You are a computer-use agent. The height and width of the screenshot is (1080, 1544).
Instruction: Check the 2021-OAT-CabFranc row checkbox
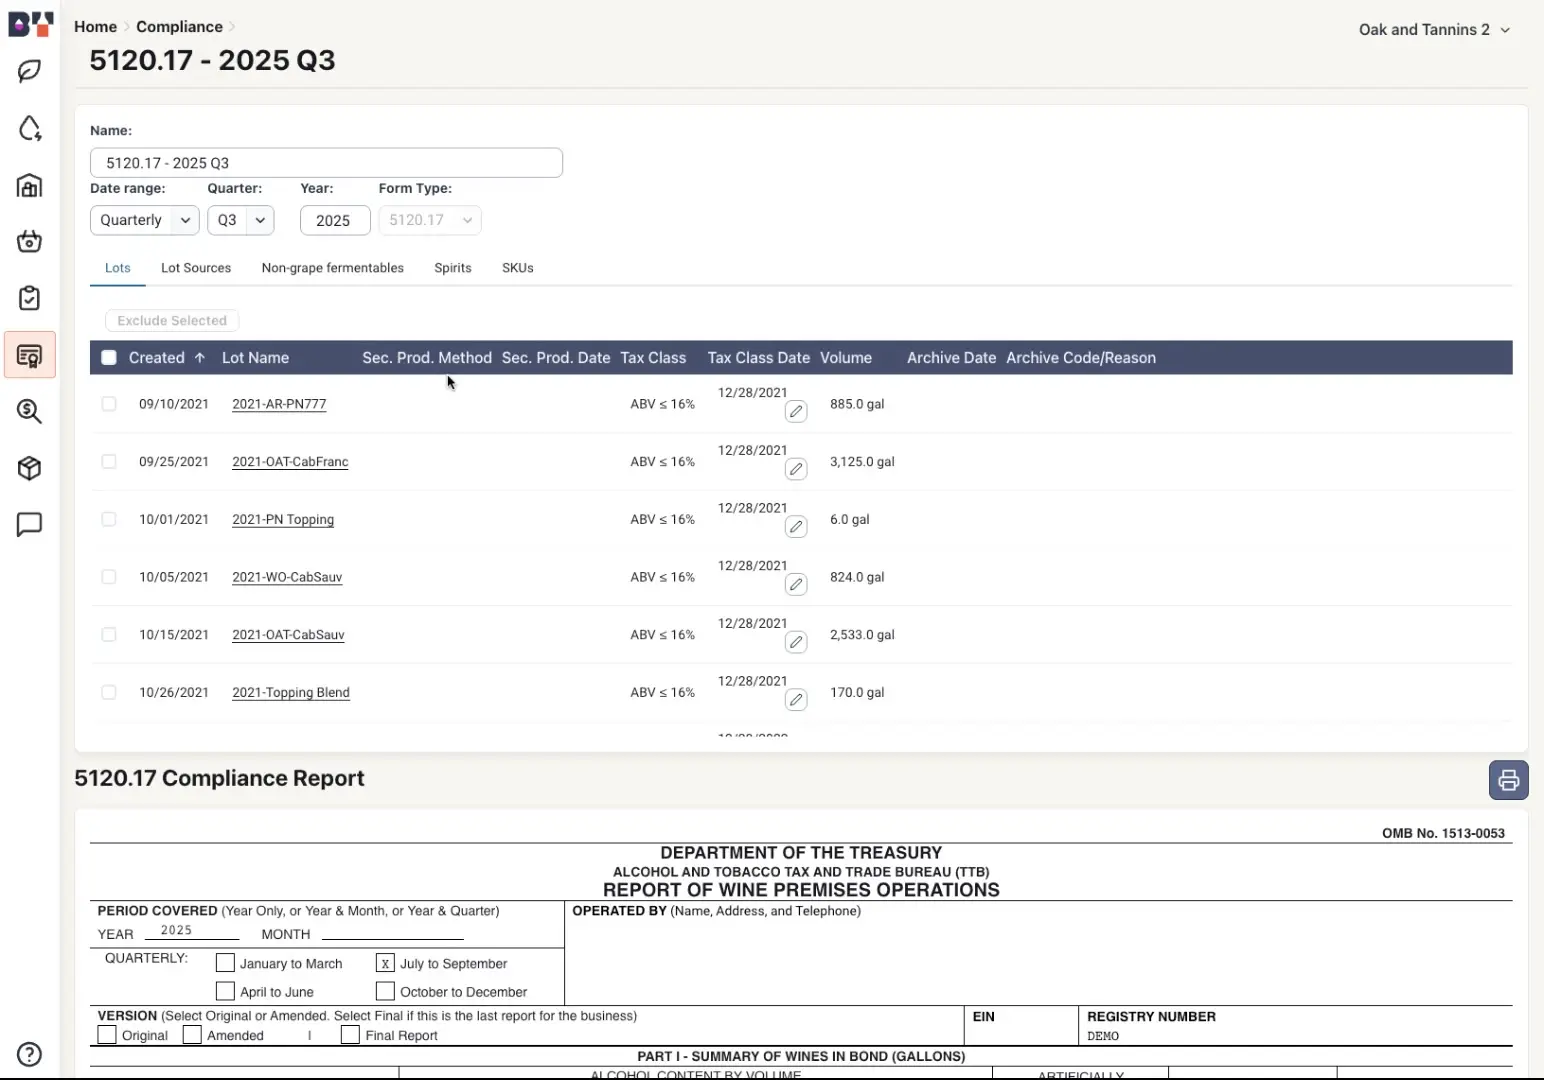click(109, 461)
